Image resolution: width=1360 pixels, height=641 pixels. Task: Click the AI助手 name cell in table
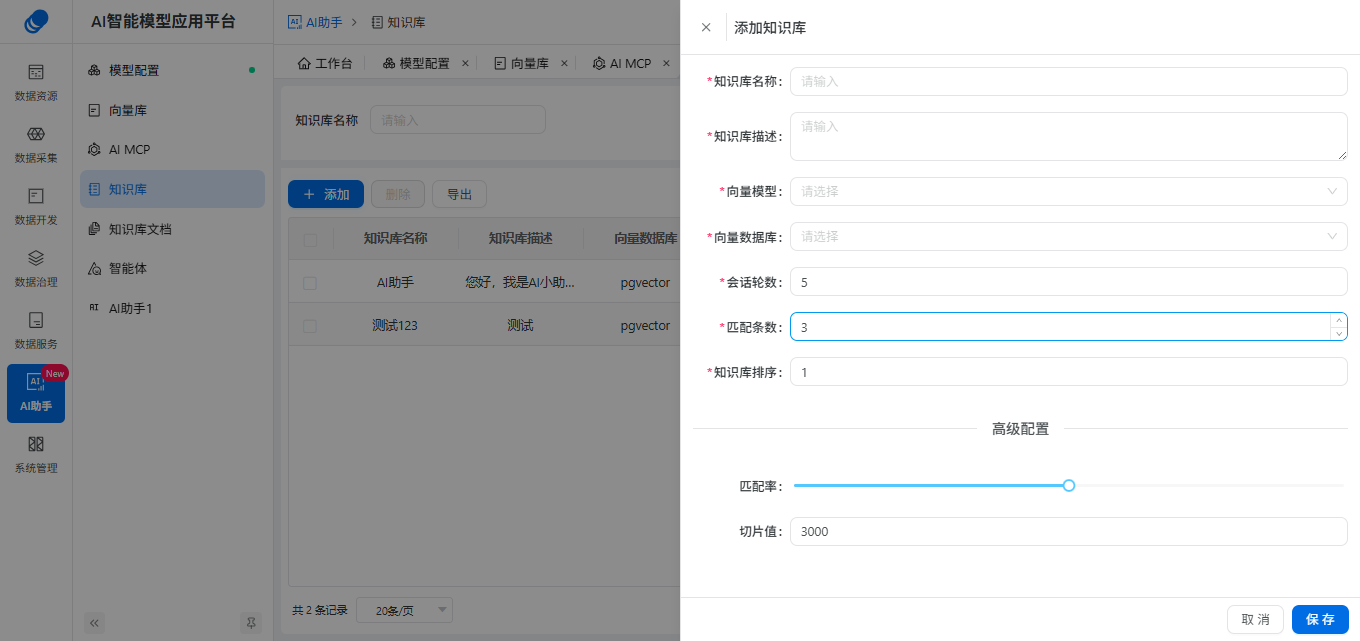[395, 283]
